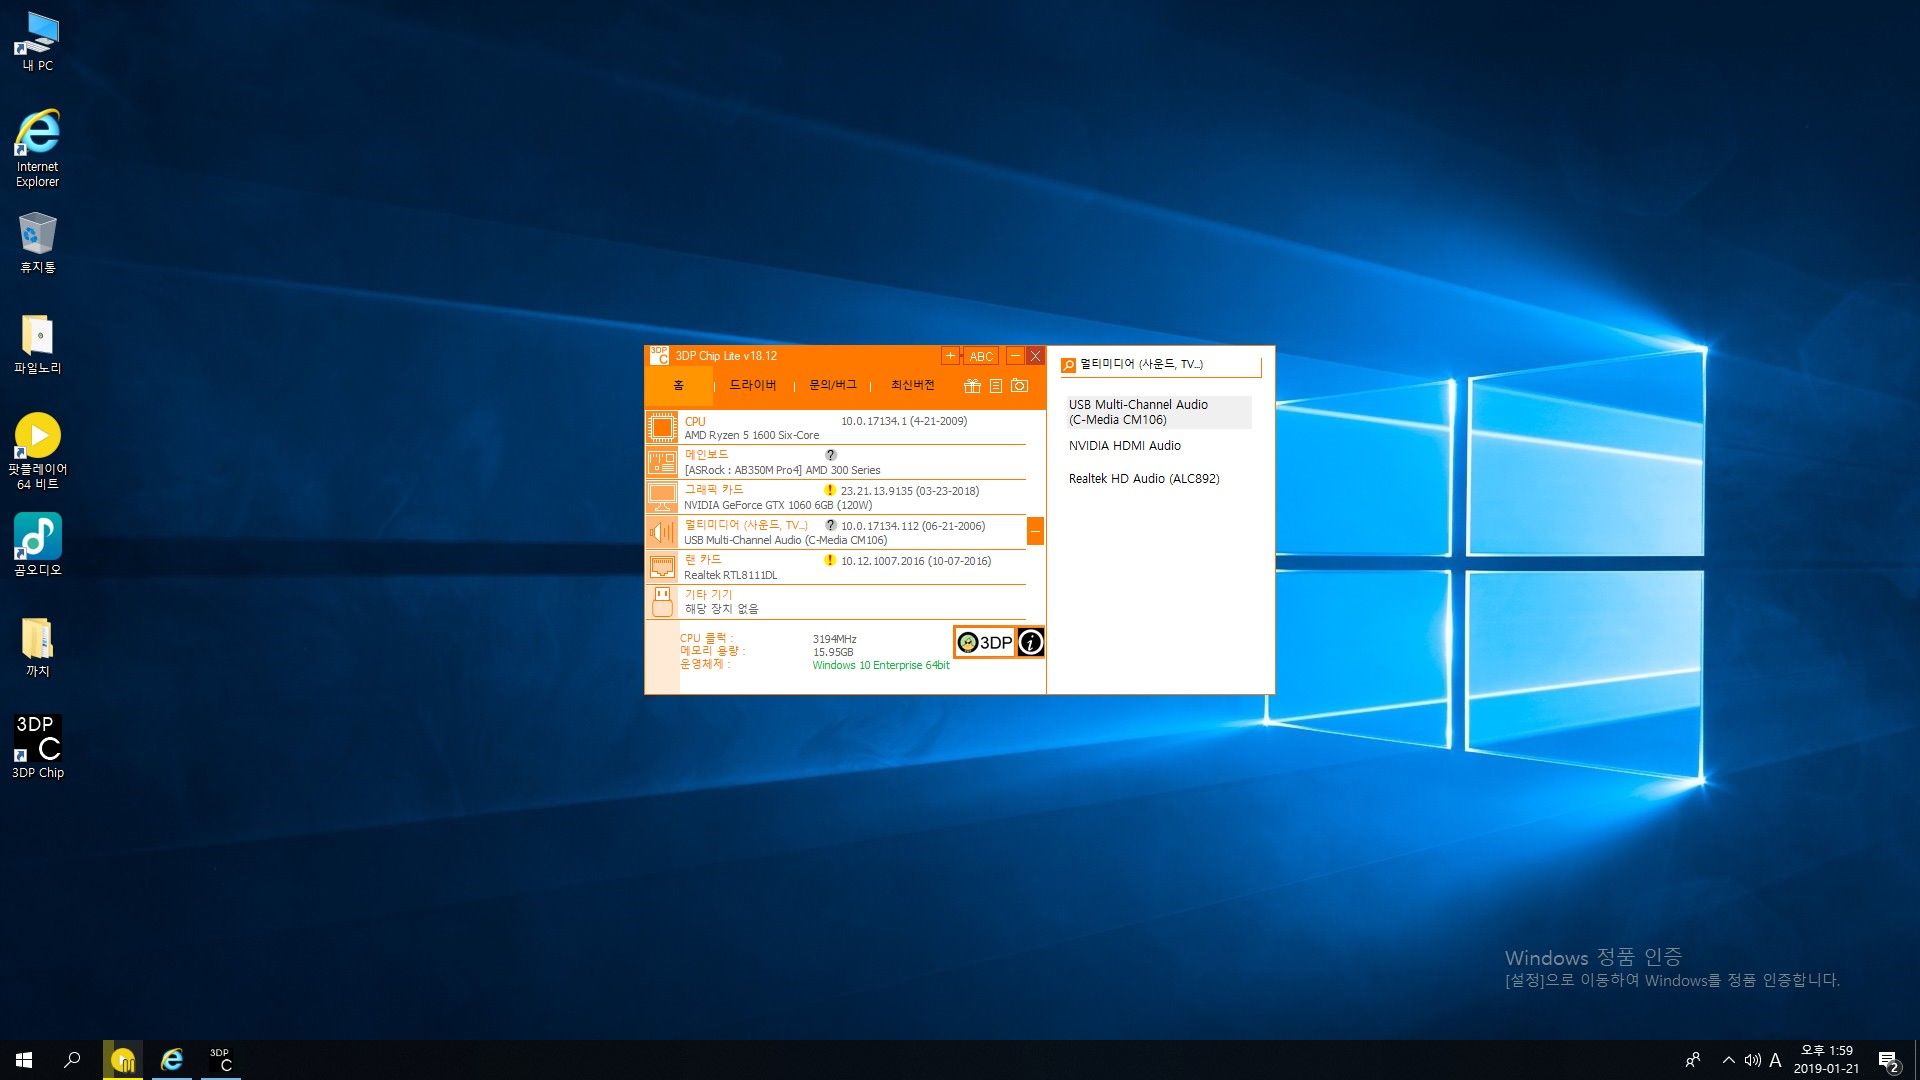Image resolution: width=1920 pixels, height=1080 pixels.
Task: Select the 파일노리 desktop icon
Action: click(37, 344)
